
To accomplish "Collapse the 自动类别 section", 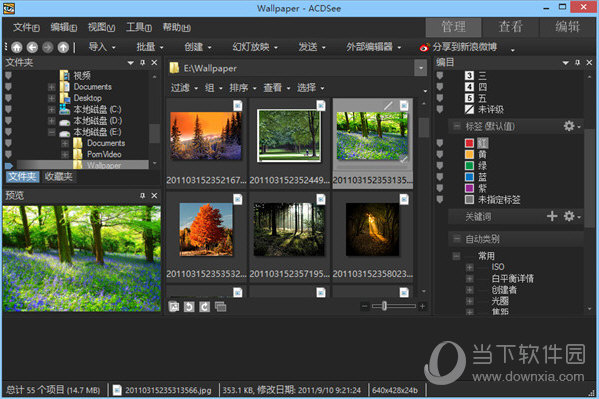I will 456,239.
